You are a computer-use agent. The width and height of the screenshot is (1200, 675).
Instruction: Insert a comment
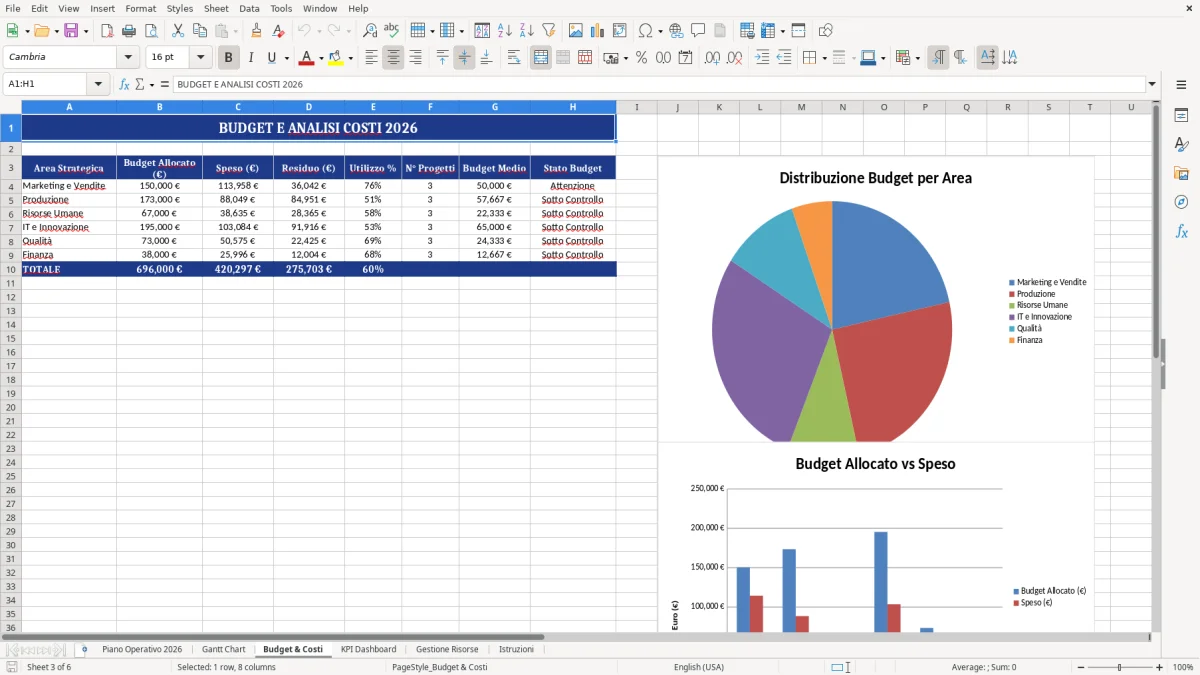click(x=698, y=31)
